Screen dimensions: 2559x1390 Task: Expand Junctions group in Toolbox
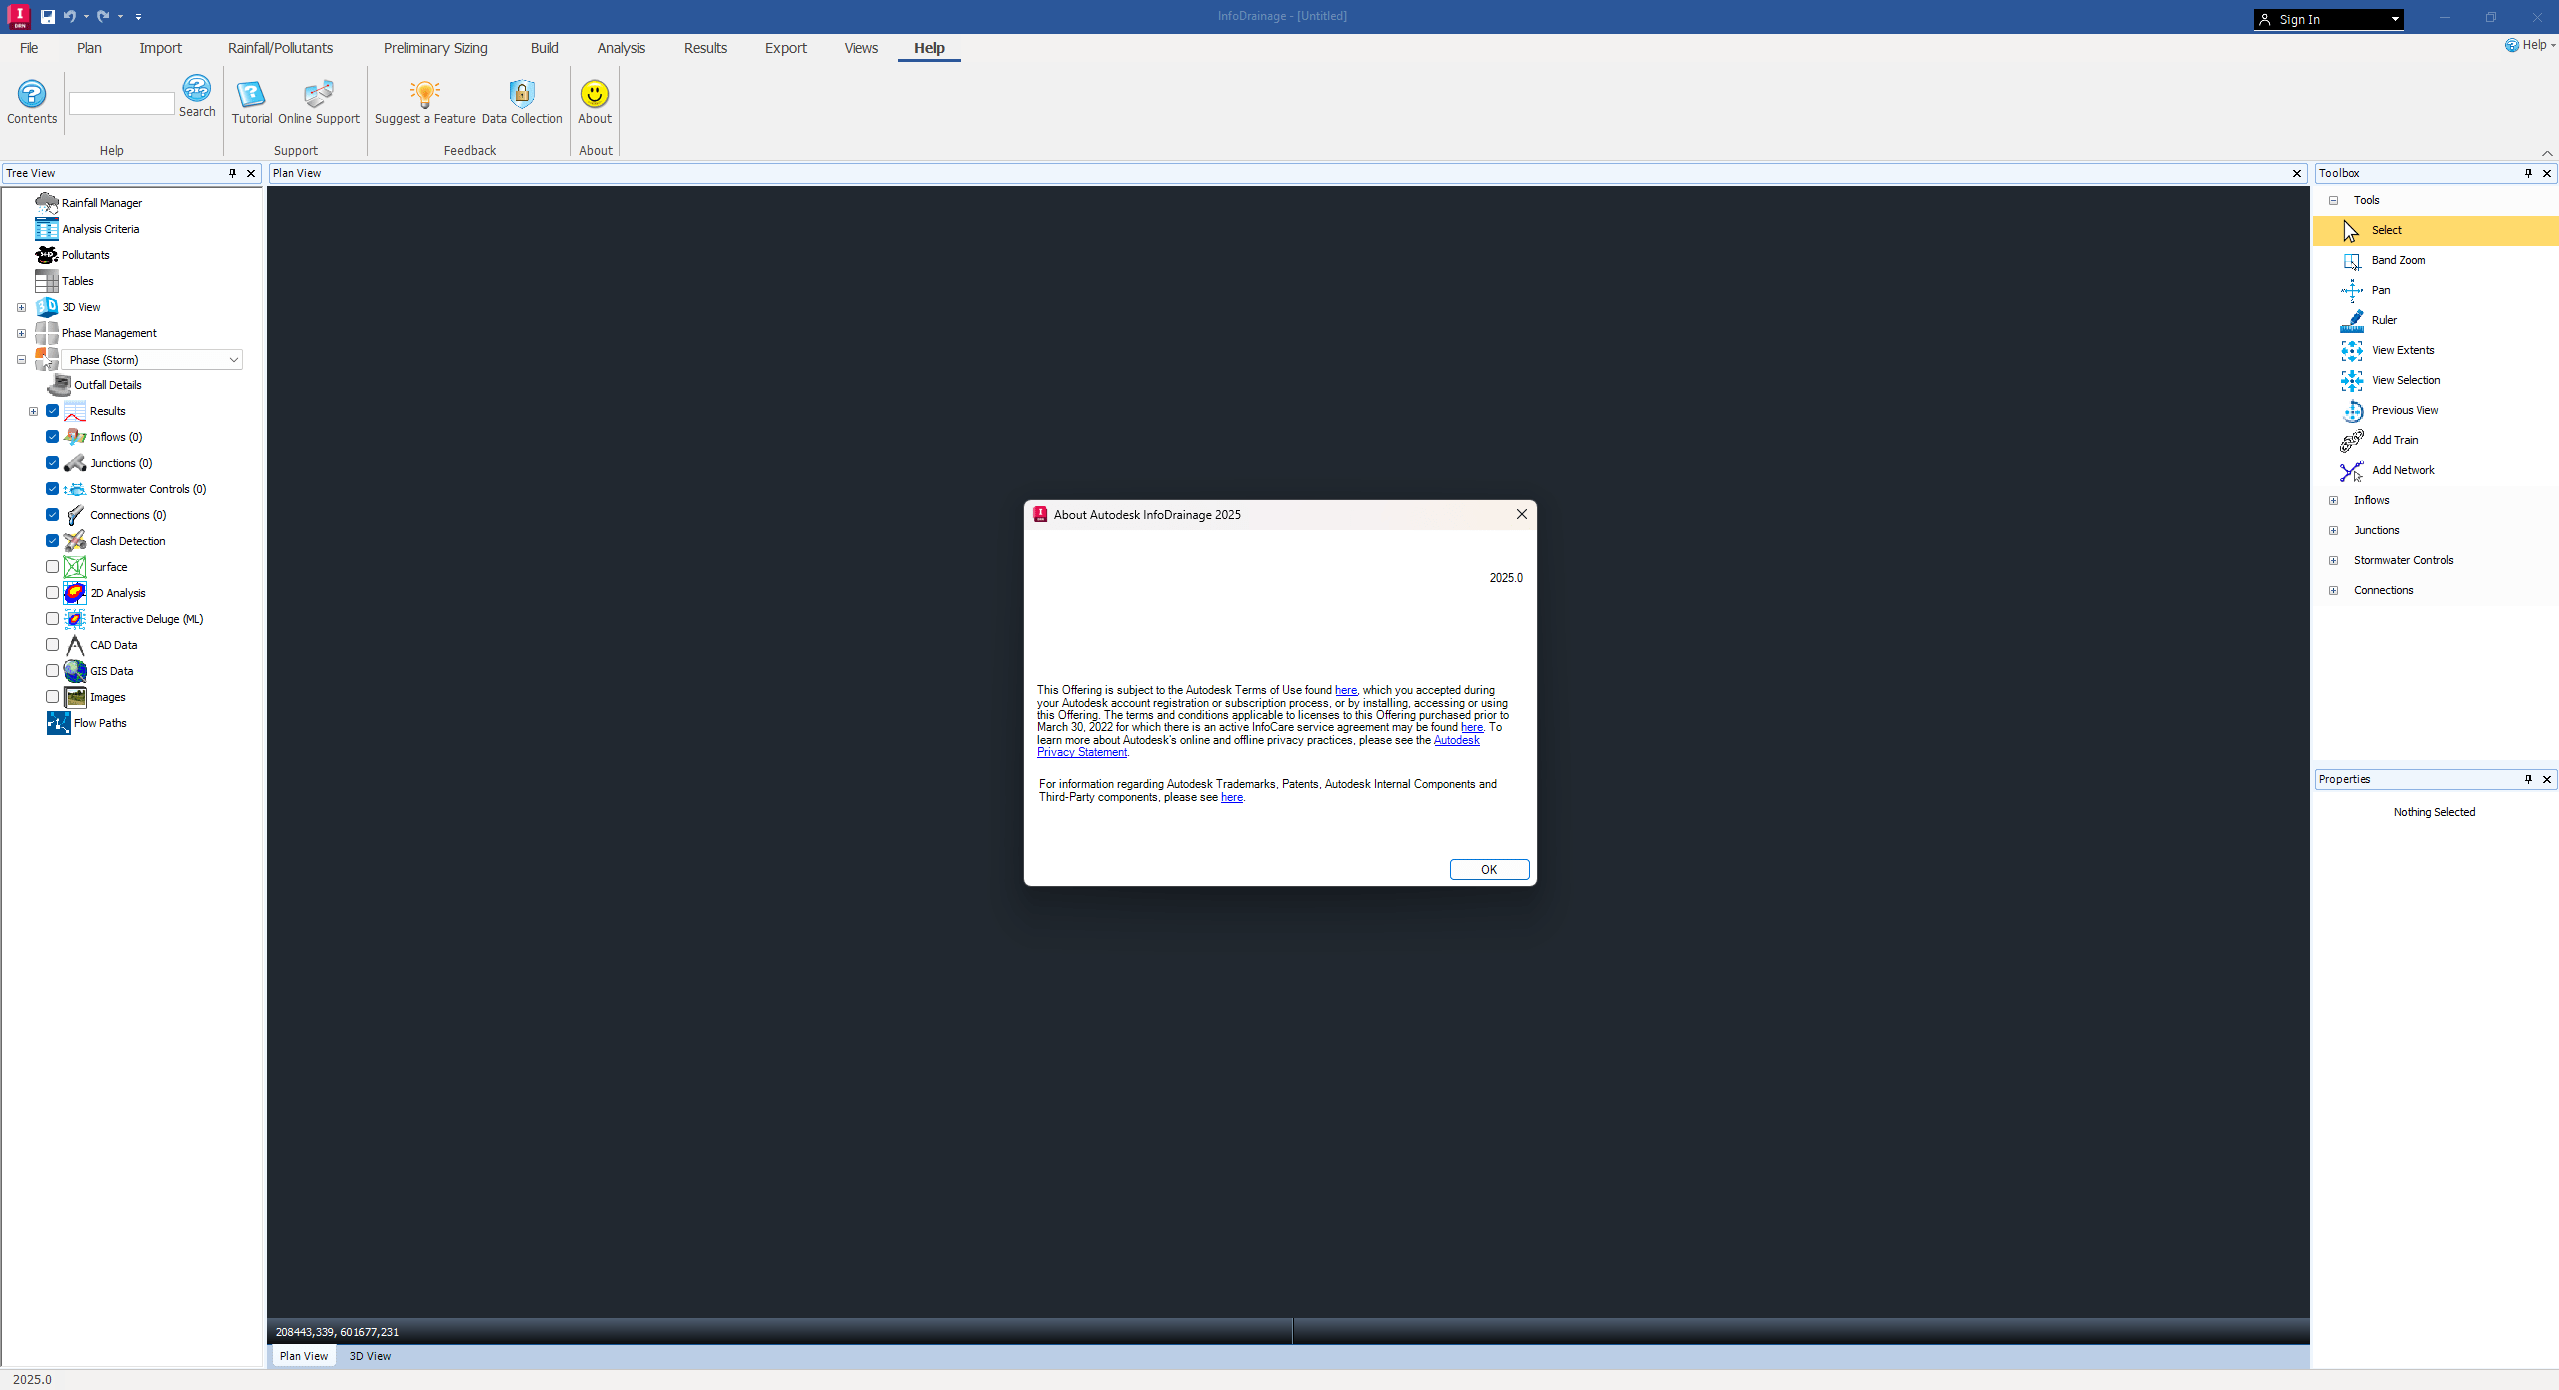coord(2334,530)
